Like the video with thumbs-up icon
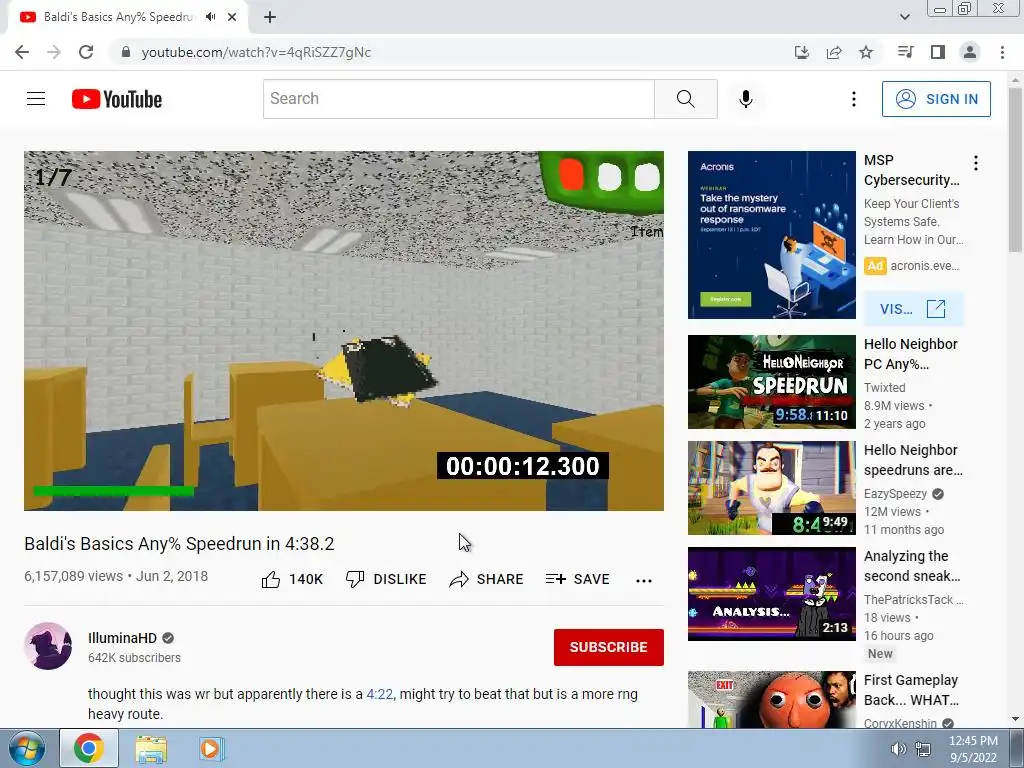The width and height of the screenshot is (1024, 768). tap(271, 579)
